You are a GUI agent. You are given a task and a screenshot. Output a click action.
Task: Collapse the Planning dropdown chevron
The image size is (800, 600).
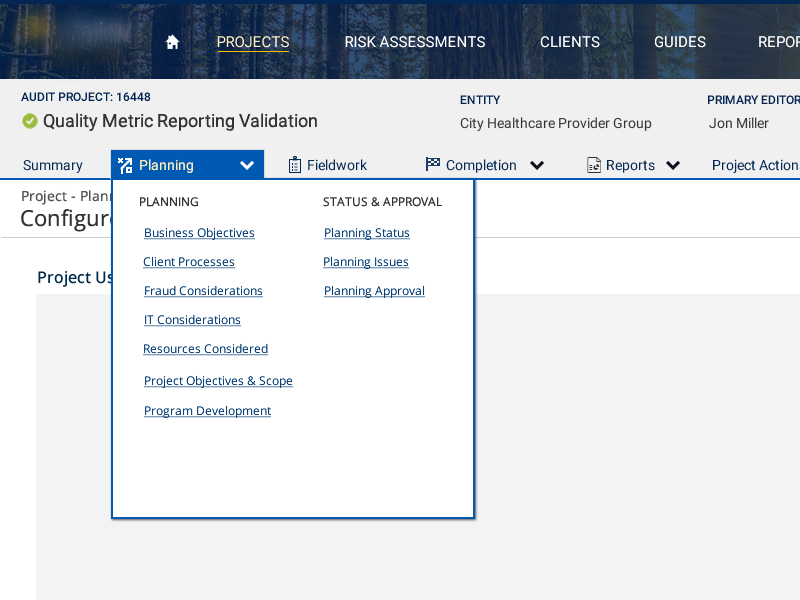pos(247,165)
